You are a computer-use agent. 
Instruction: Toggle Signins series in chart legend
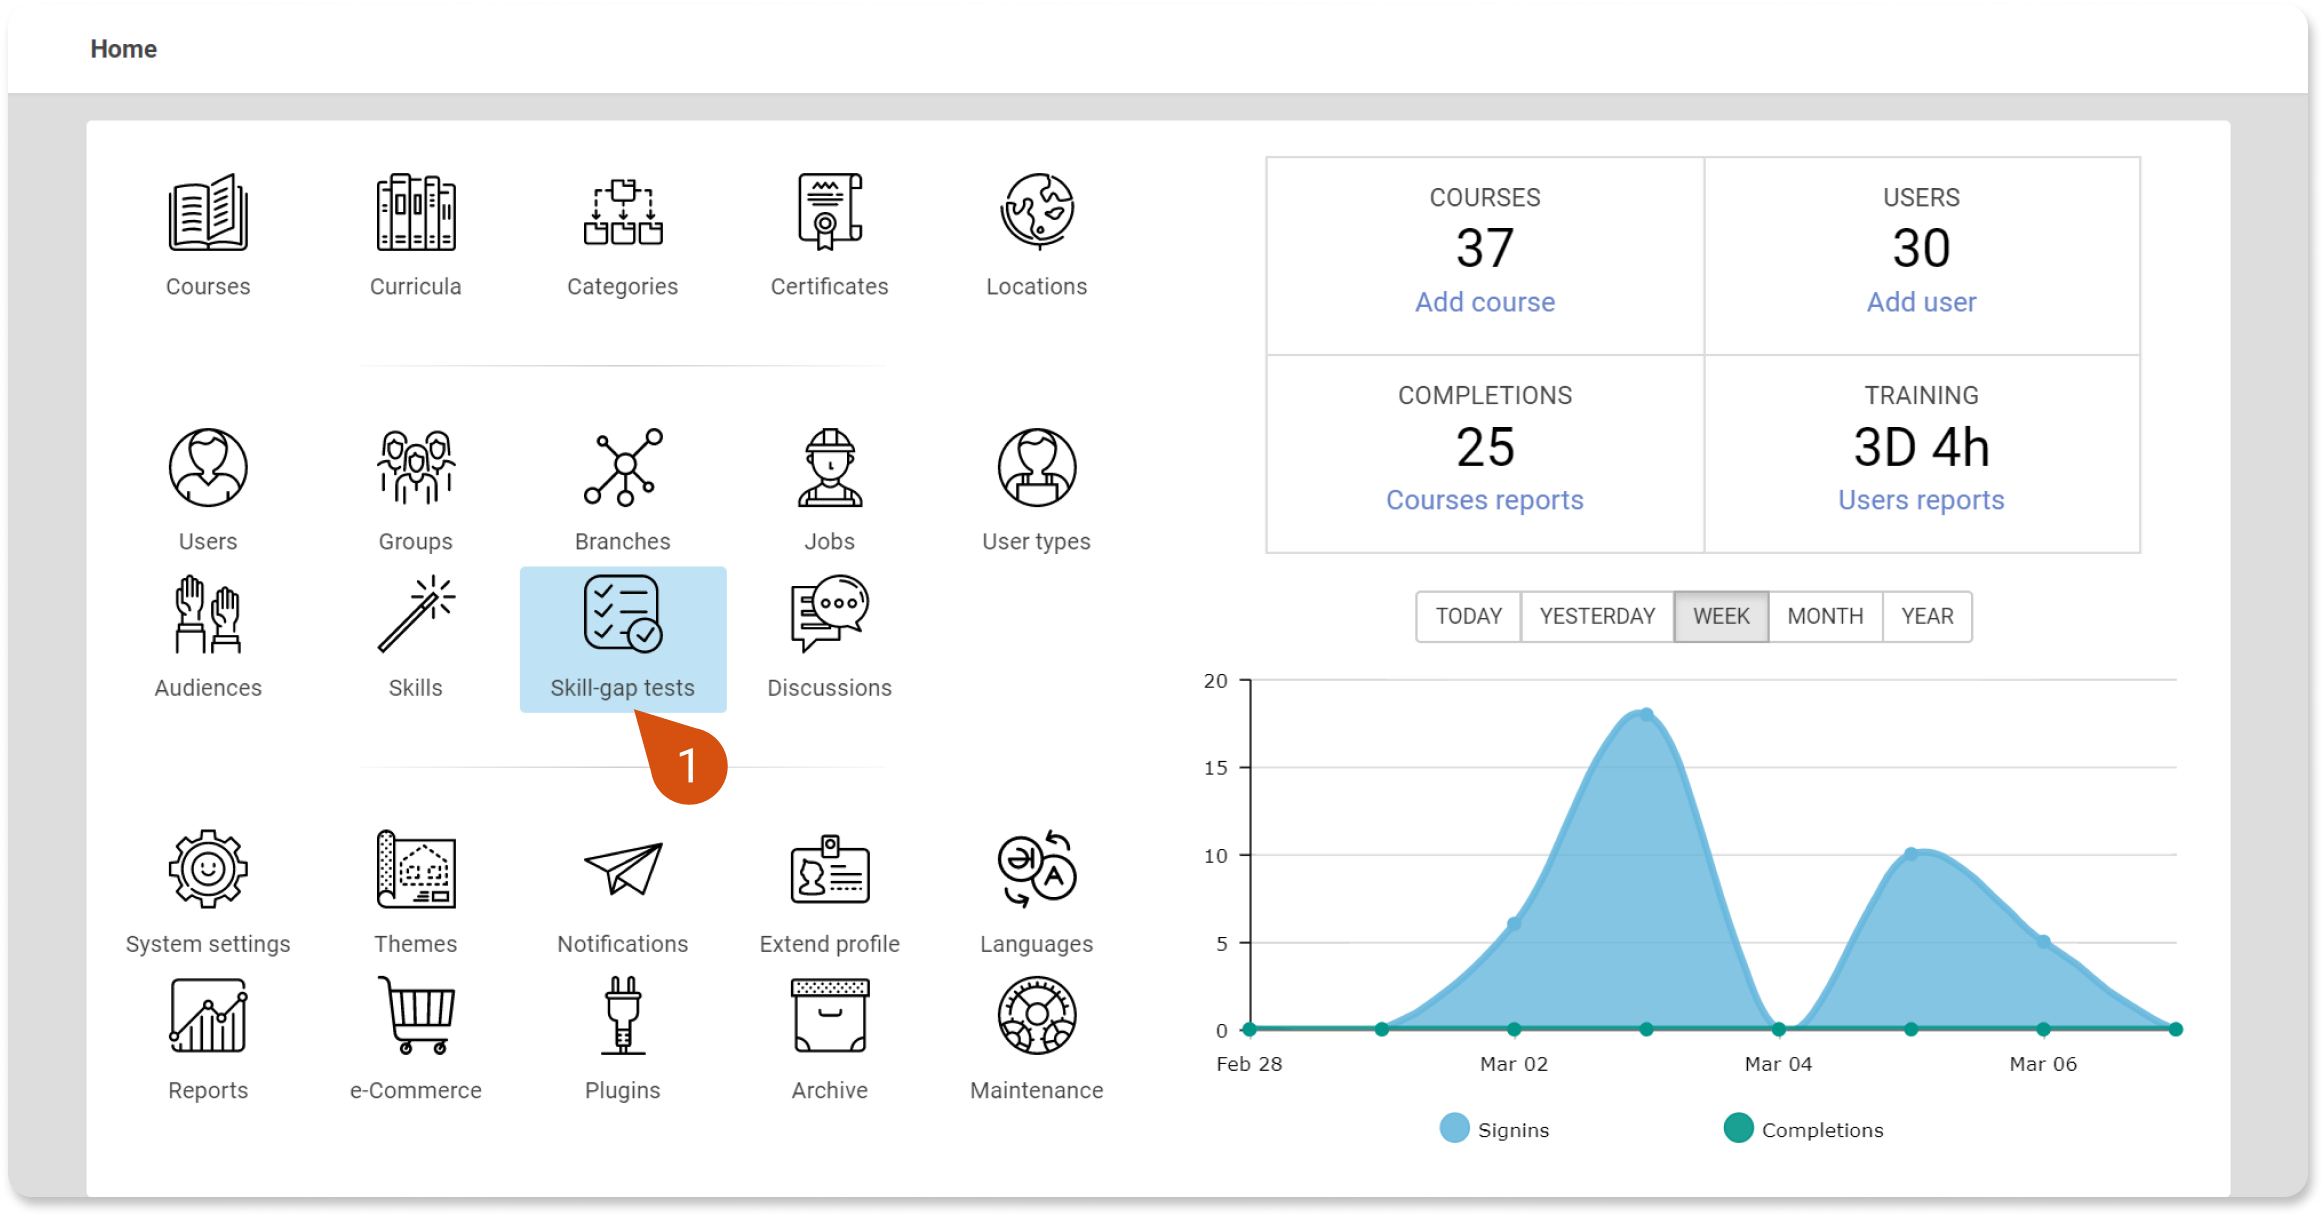point(1494,1129)
